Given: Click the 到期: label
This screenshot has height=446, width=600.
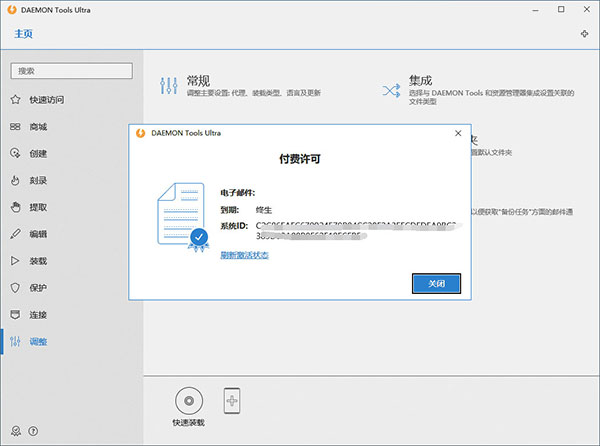Looking at the screenshot, I should click(230, 210).
